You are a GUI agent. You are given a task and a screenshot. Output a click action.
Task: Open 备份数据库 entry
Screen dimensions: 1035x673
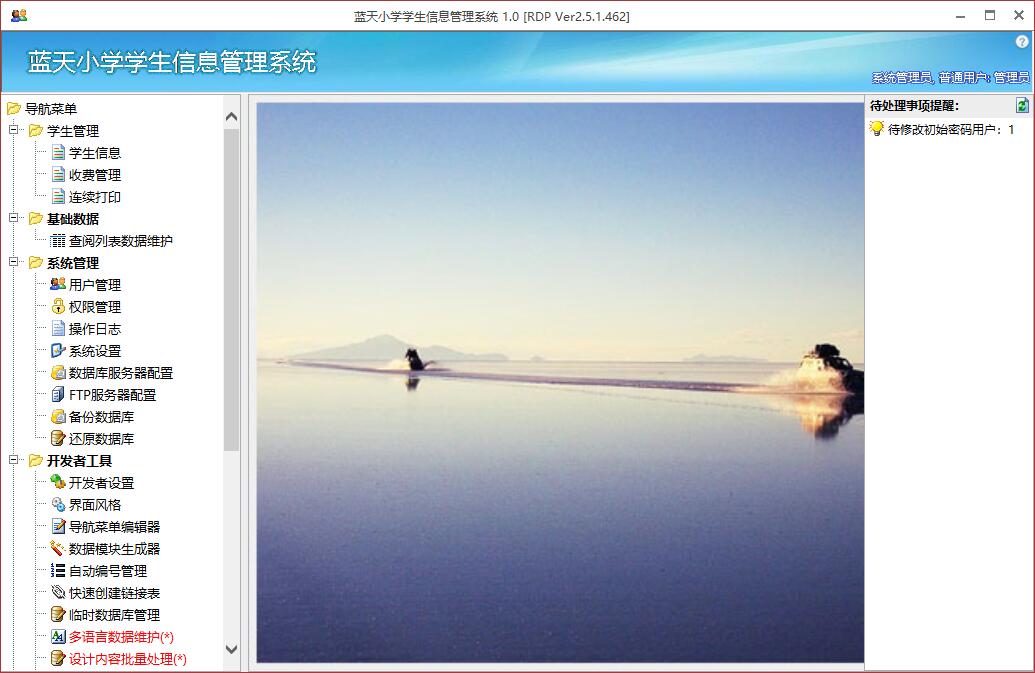tap(102, 417)
